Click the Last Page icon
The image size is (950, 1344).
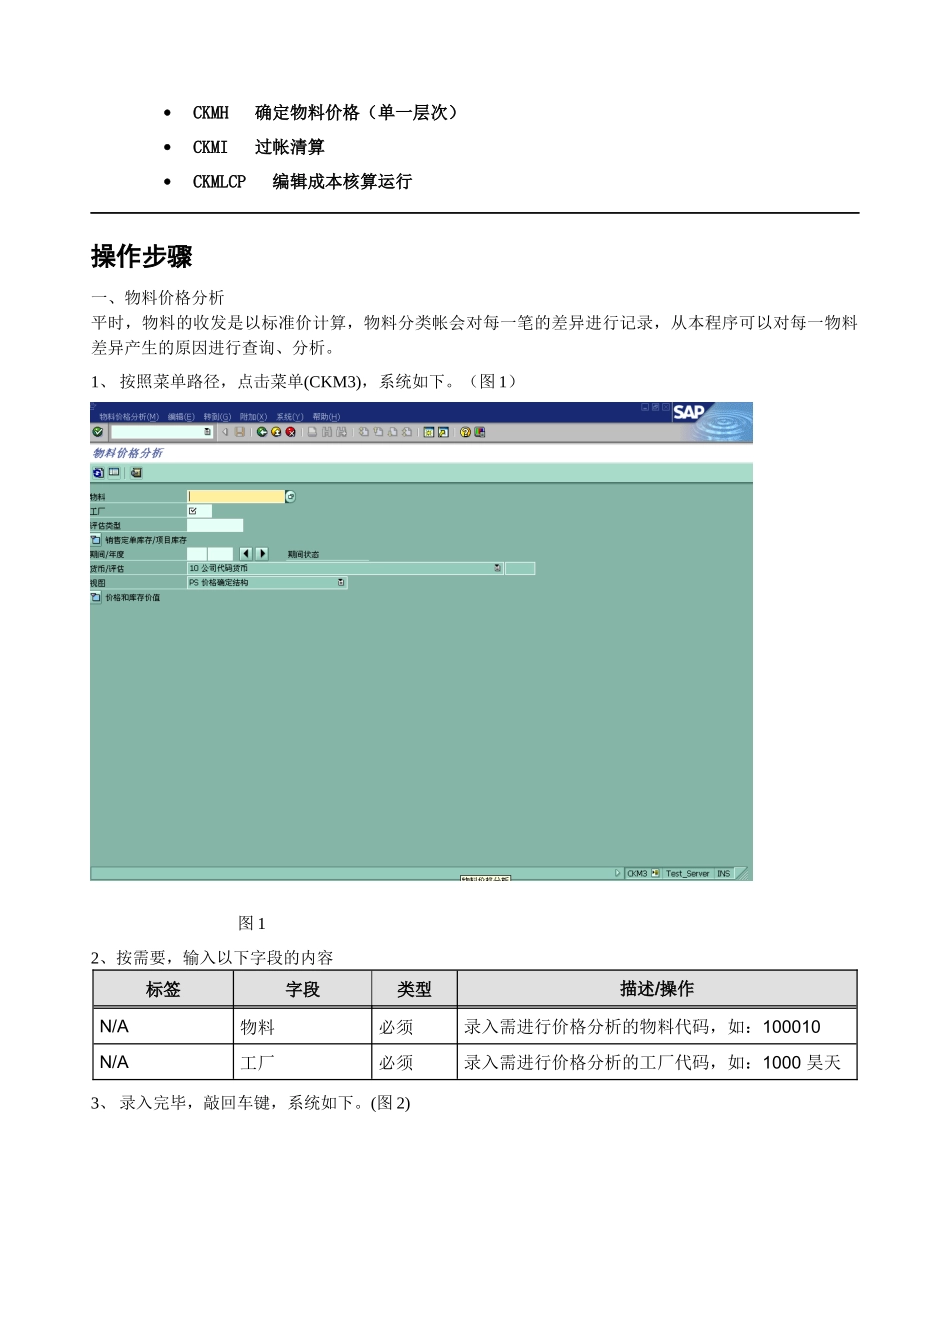(x=407, y=432)
